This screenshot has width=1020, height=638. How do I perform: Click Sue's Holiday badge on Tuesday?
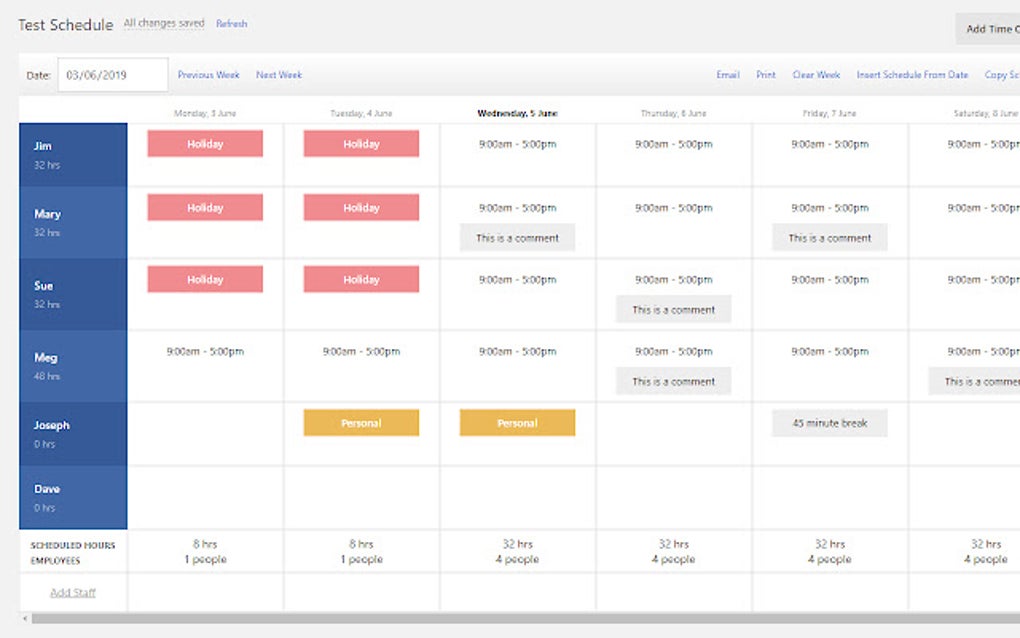[361, 279]
